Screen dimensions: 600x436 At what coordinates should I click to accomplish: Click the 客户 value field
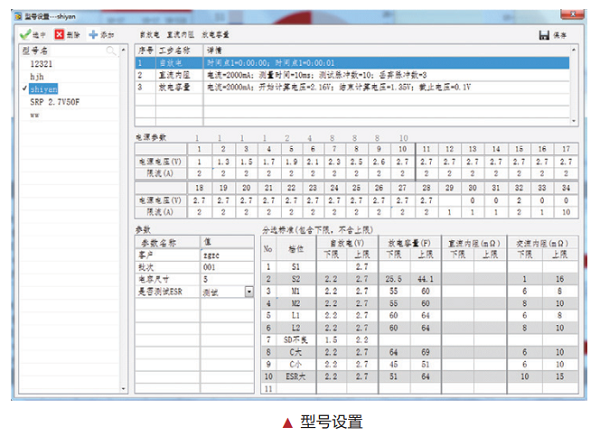tap(227, 255)
